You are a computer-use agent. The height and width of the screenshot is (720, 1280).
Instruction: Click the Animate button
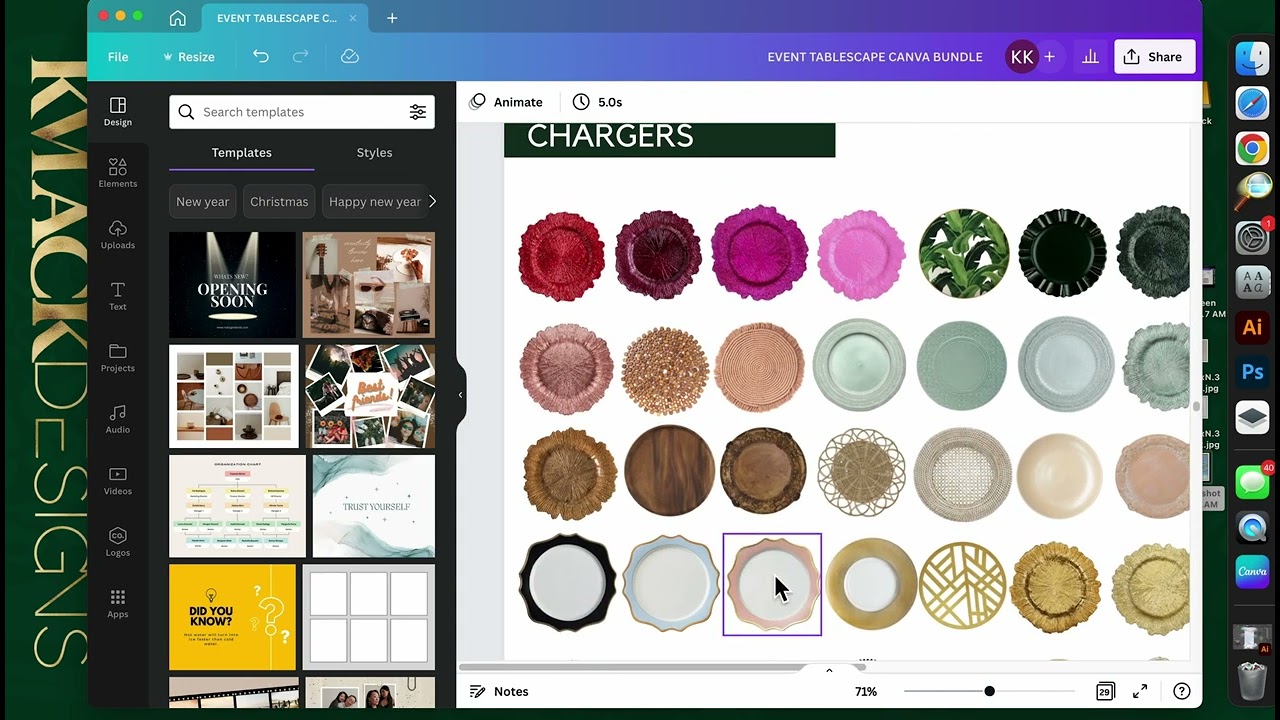click(506, 102)
